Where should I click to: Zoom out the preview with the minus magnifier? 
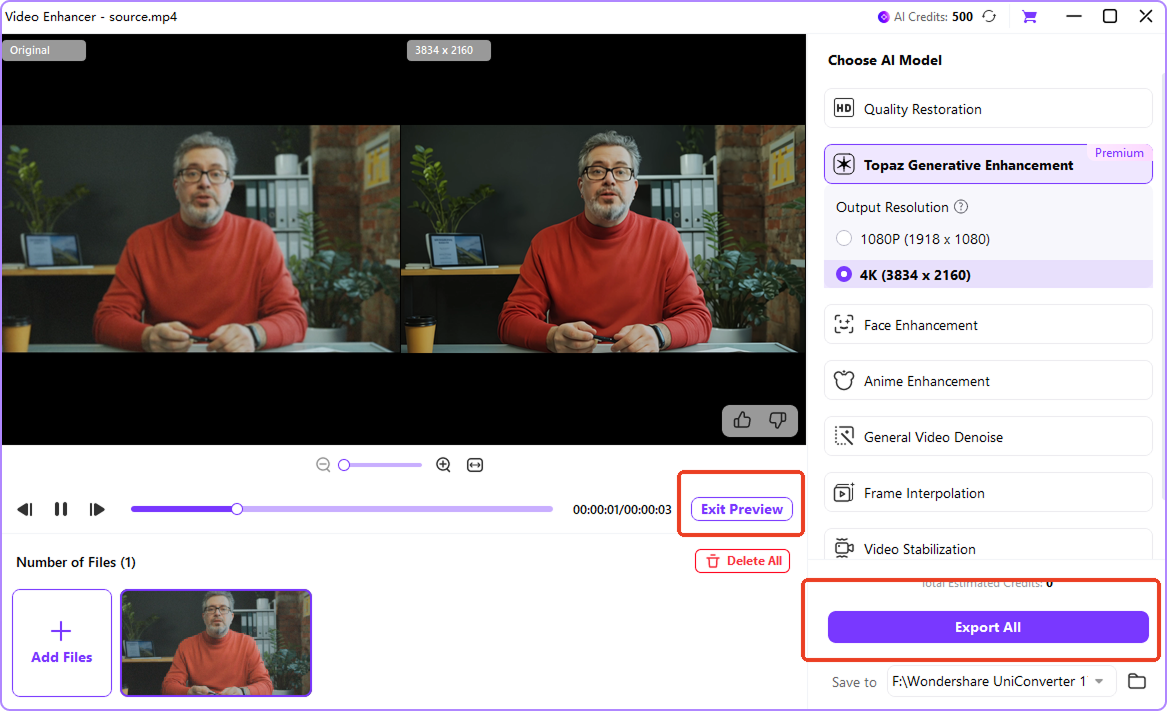[323, 465]
